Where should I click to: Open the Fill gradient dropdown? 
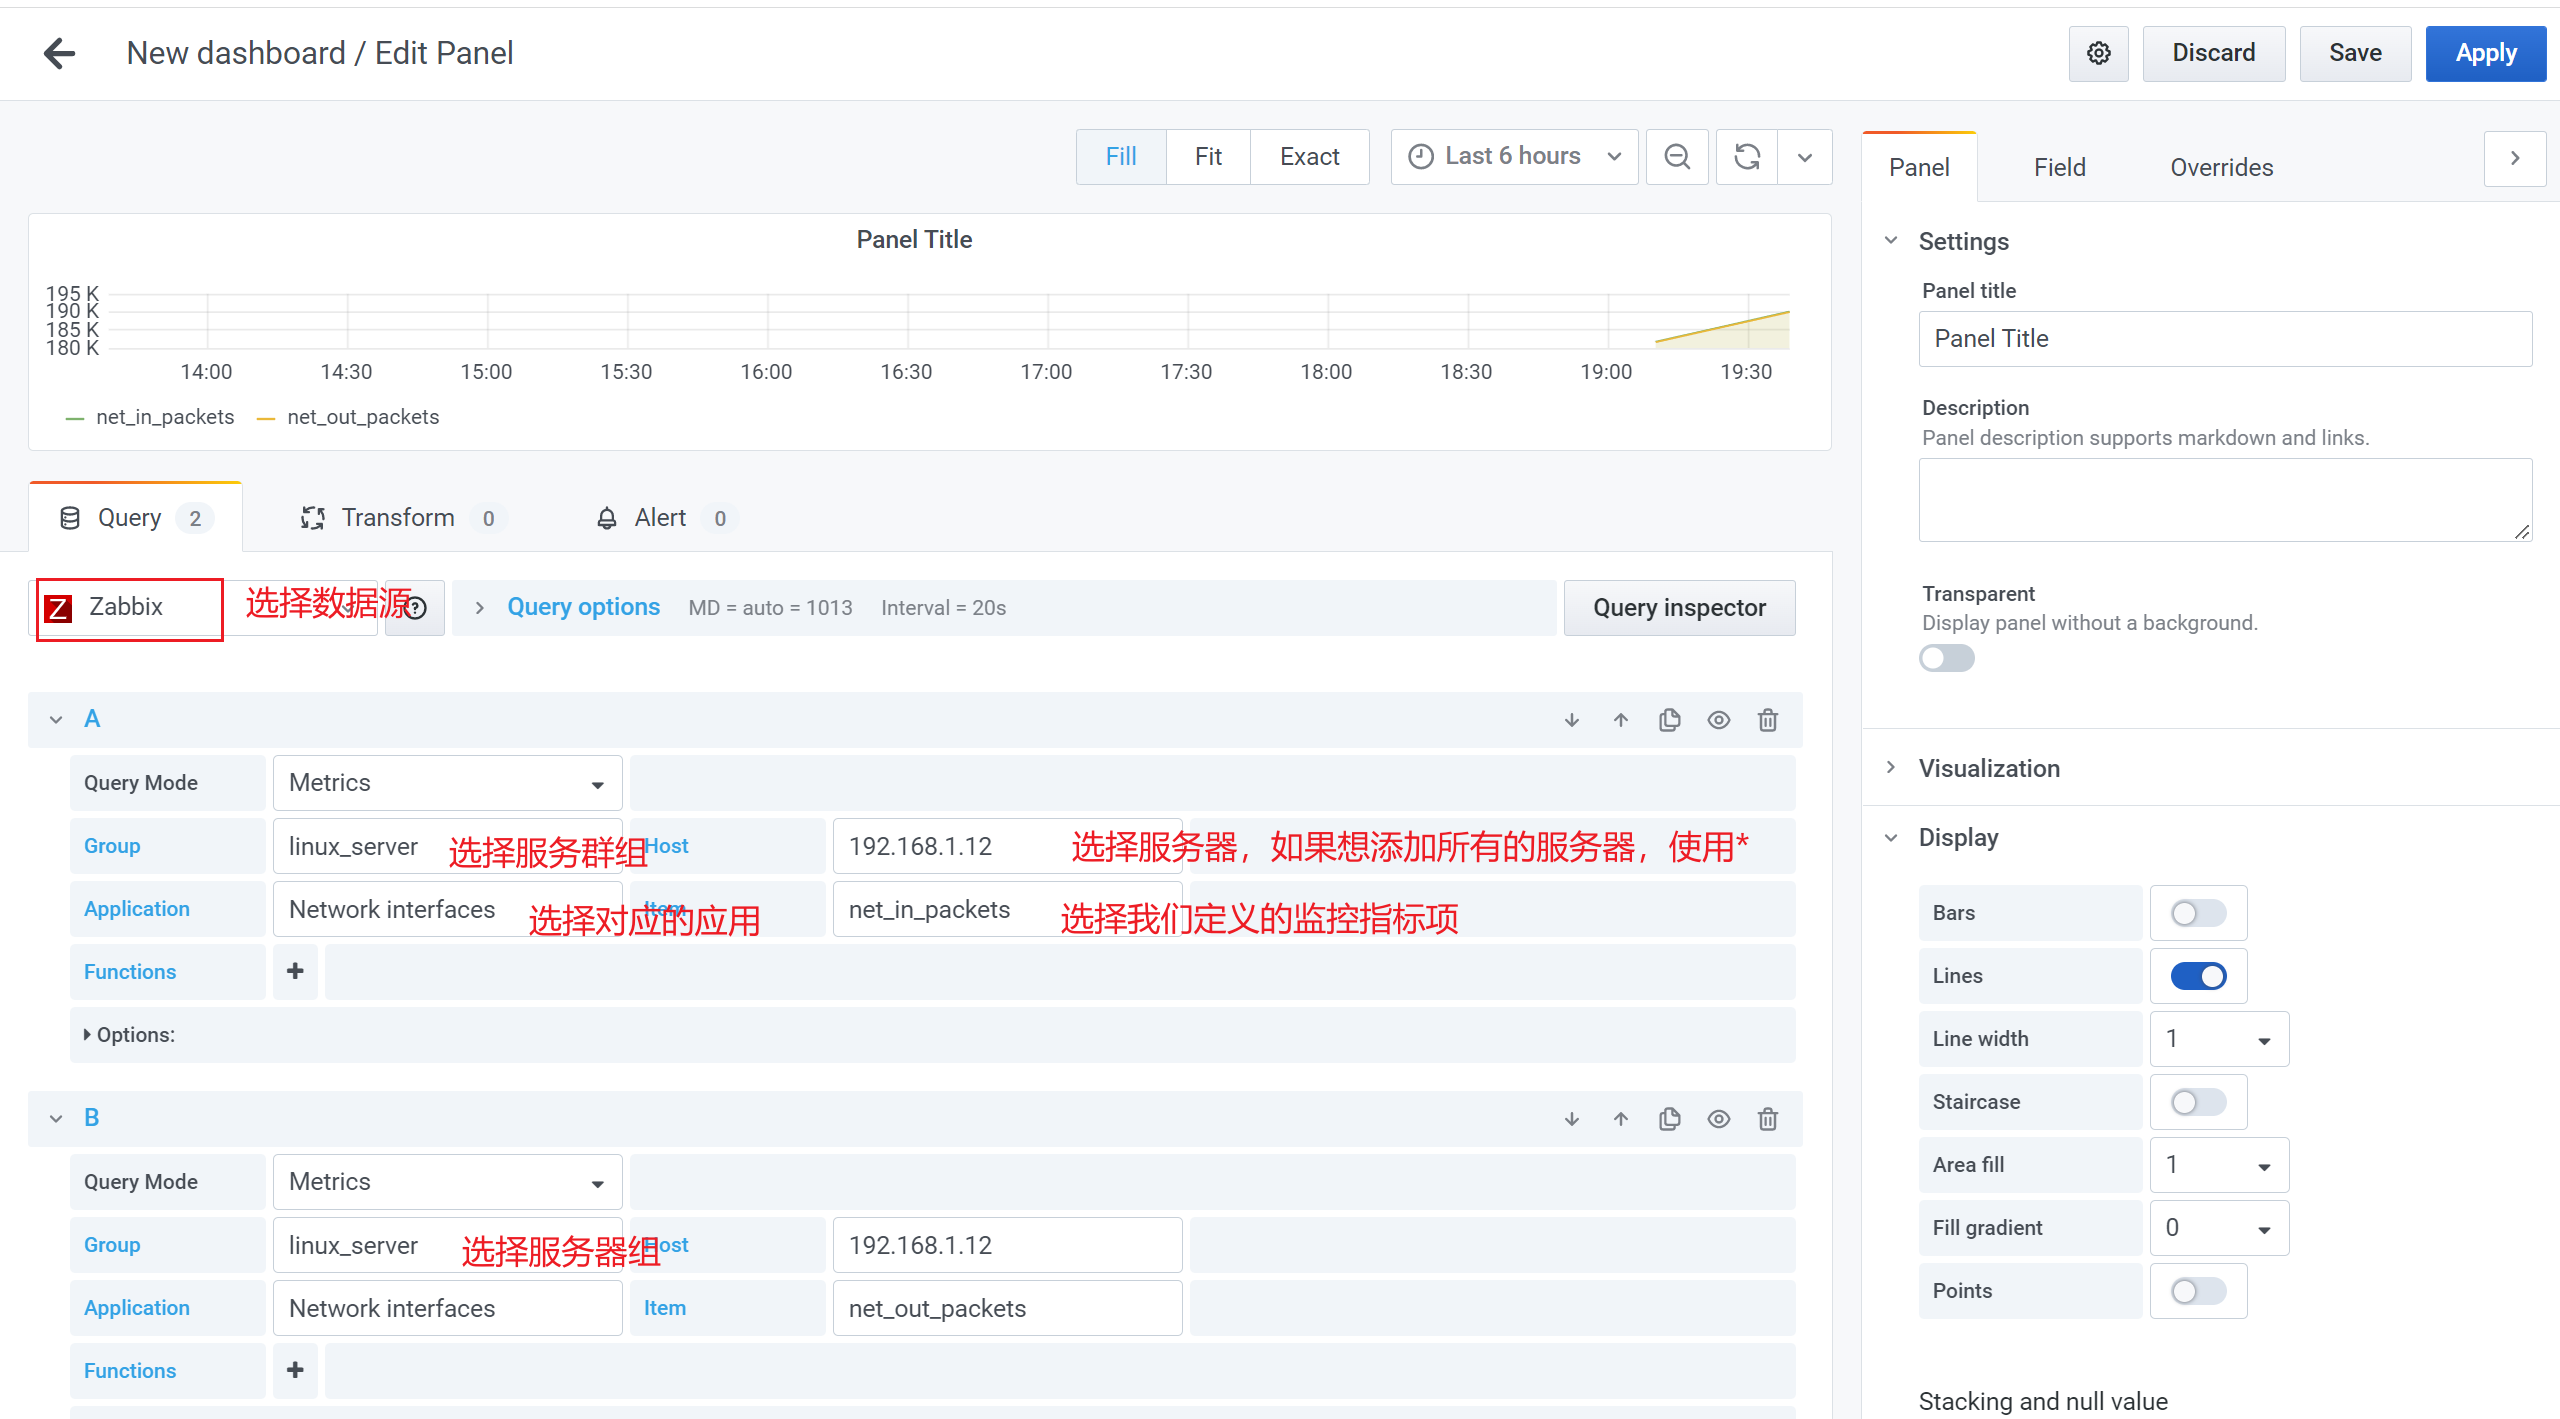tap(2219, 1228)
